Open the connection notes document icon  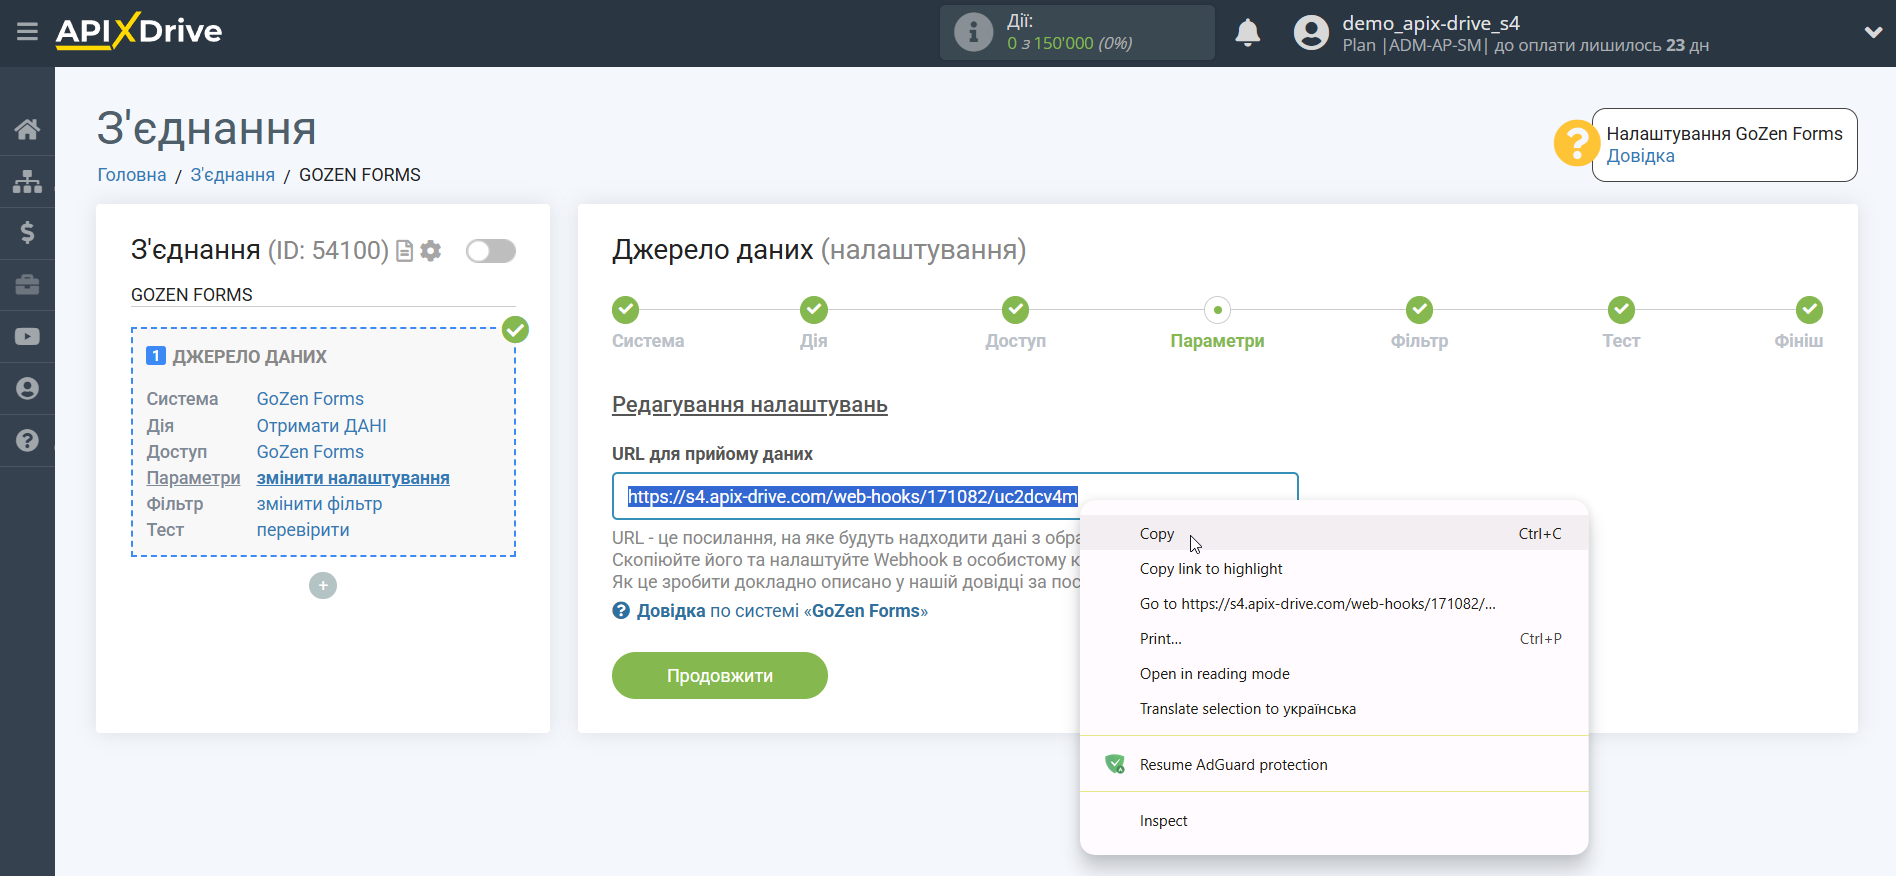pyautogui.click(x=404, y=251)
